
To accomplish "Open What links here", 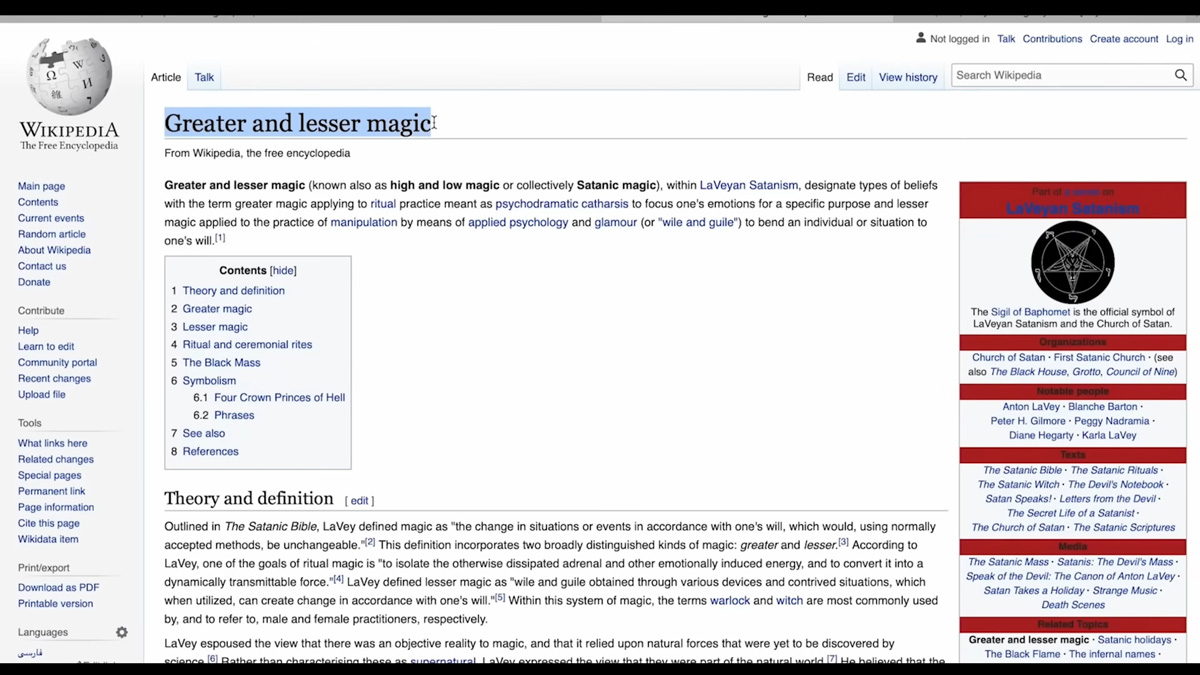I will coord(52,443).
